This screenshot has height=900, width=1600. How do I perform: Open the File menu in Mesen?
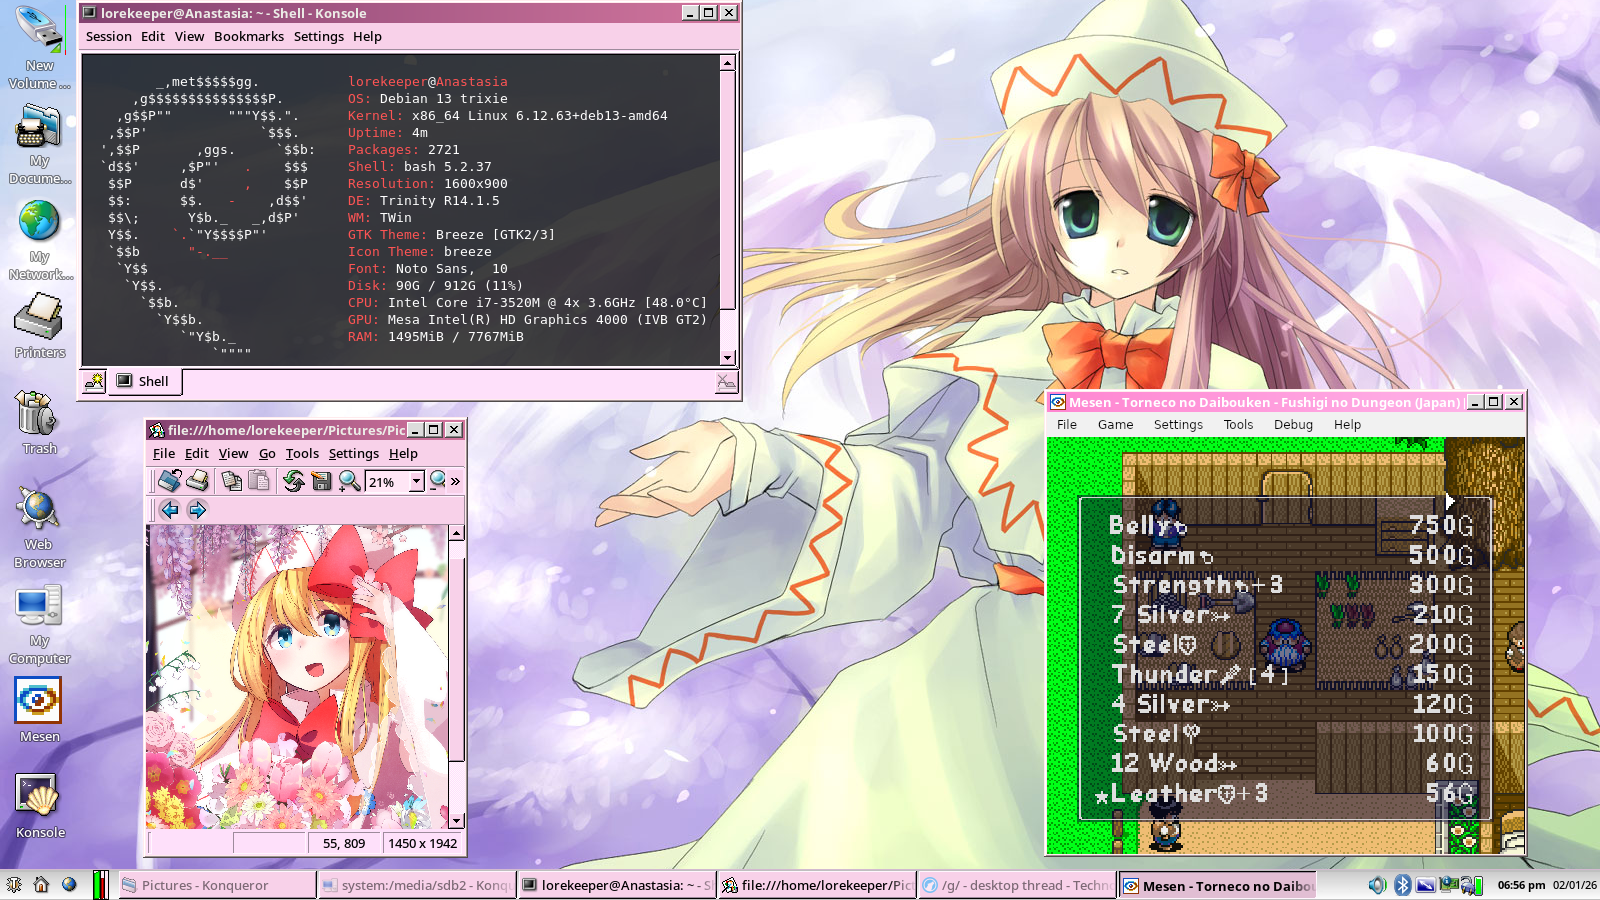click(x=1067, y=425)
